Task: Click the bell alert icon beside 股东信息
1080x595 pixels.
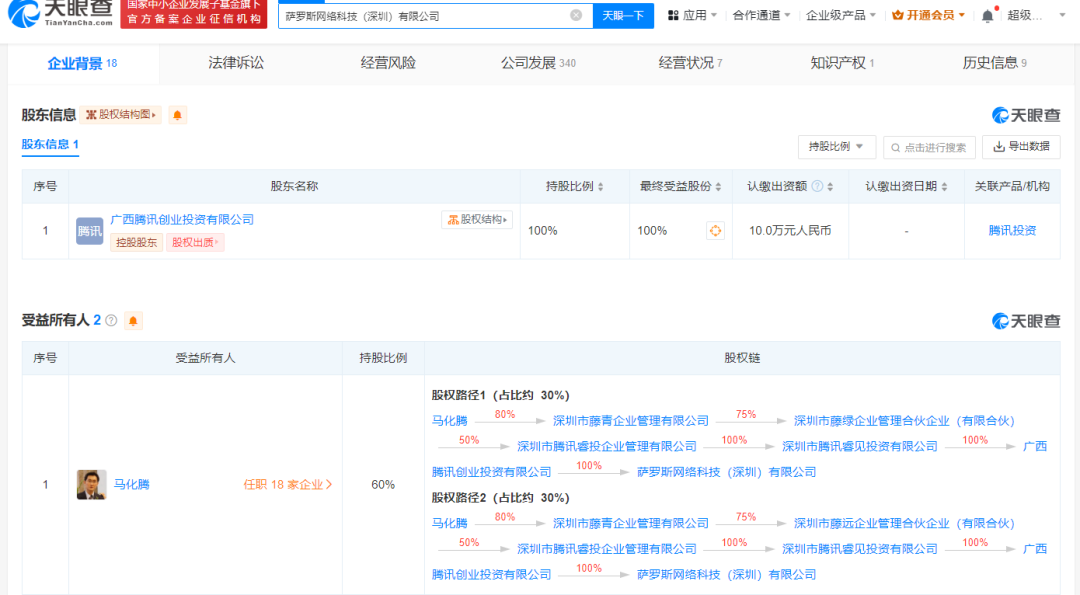Action: (x=177, y=115)
